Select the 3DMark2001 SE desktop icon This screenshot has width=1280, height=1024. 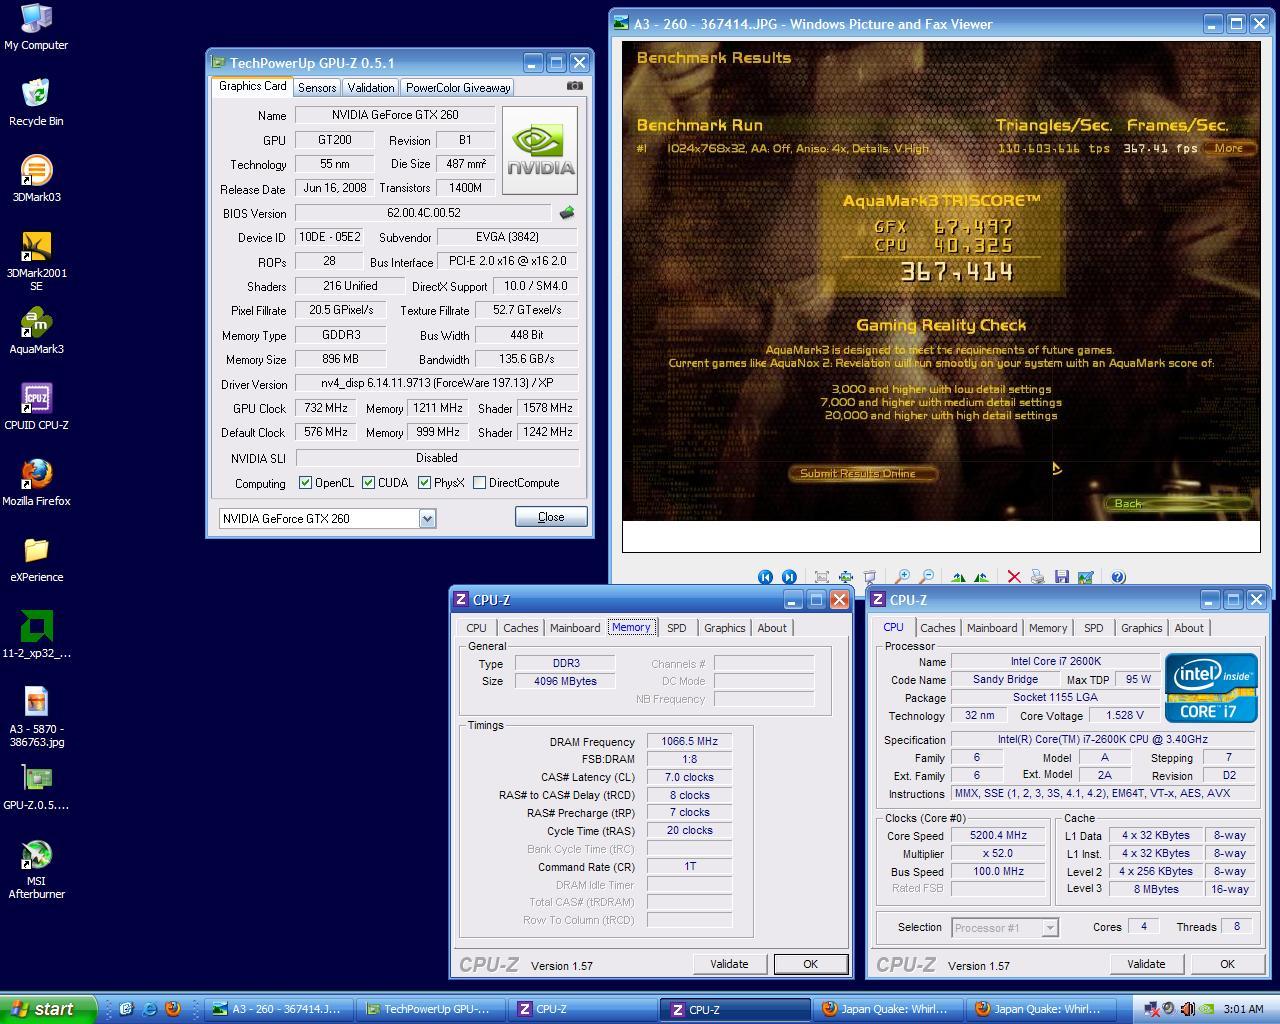point(36,262)
